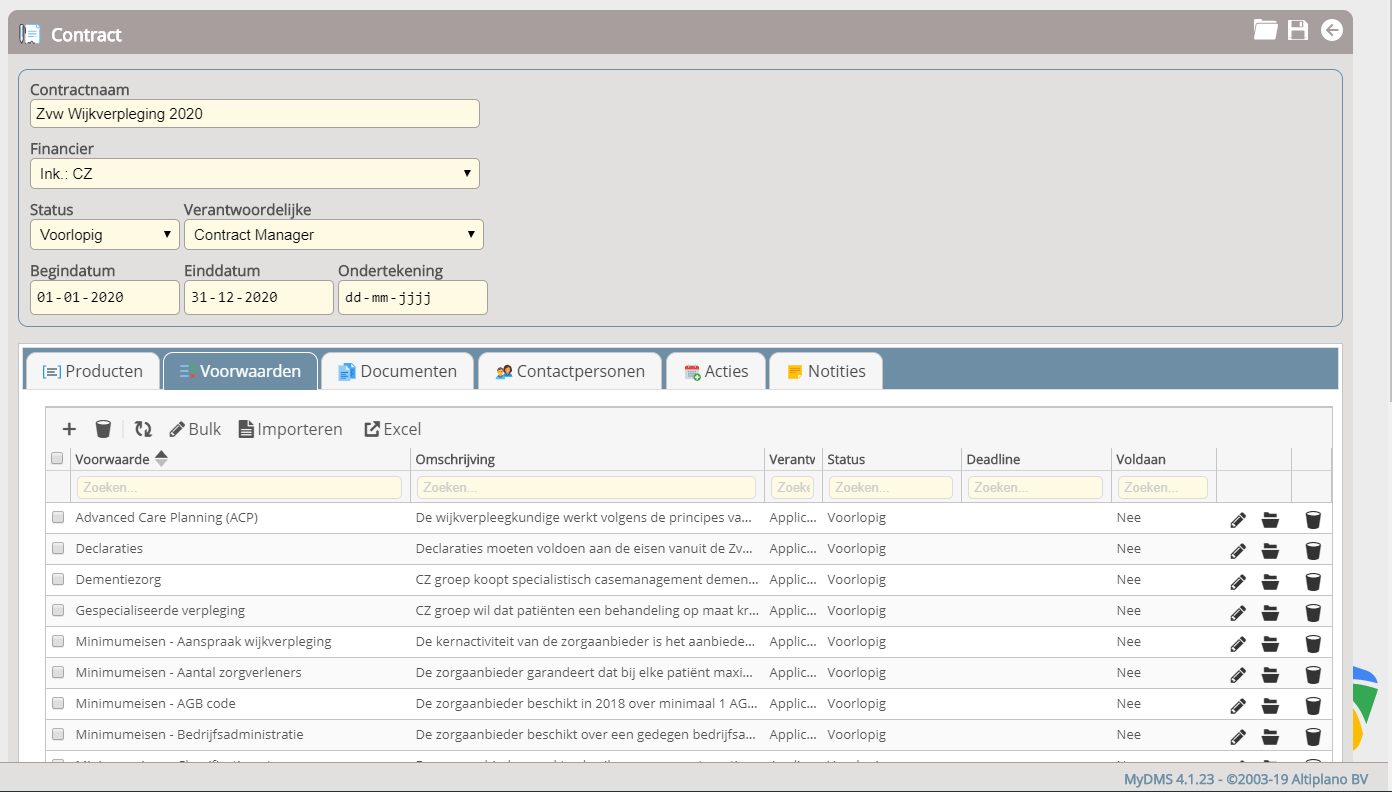The height and width of the screenshot is (792, 1392).
Task: Click the Begindatum date field
Action: click(105, 297)
